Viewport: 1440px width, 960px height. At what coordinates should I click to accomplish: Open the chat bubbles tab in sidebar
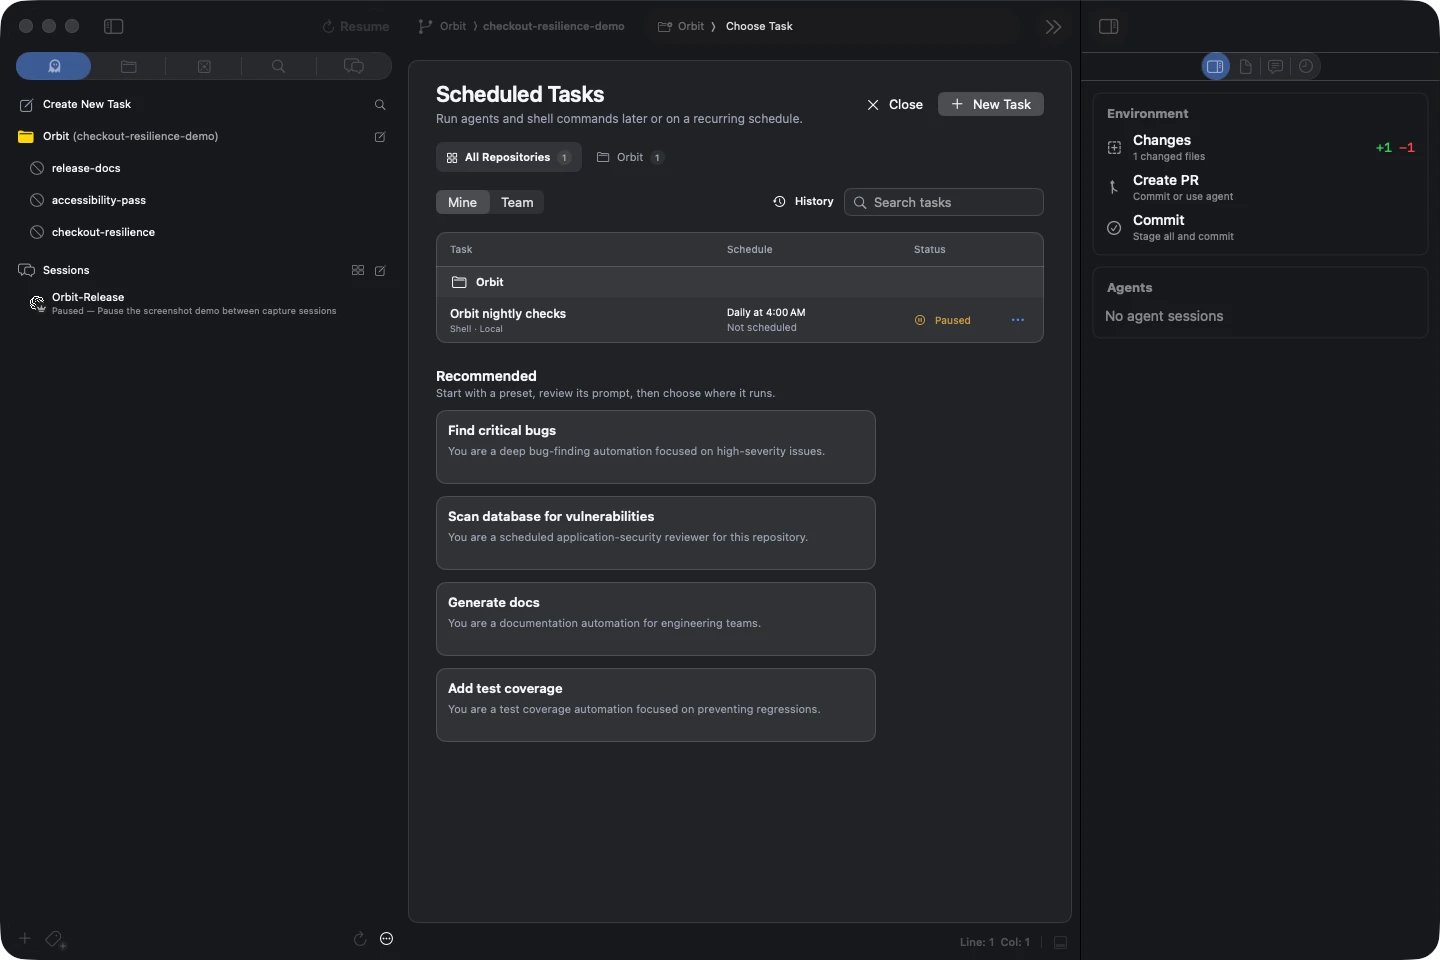pyautogui.click(x=354, y=66)
